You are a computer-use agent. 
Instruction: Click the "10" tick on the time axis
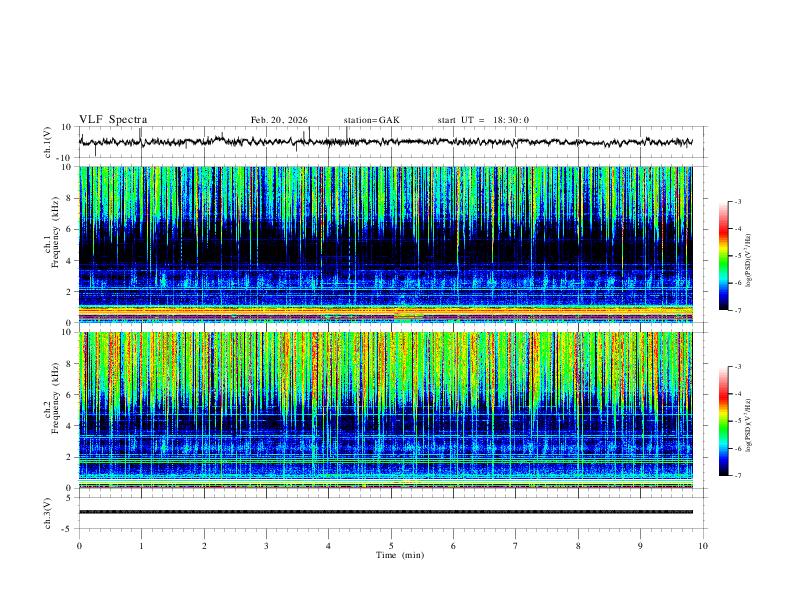[703, 546]
